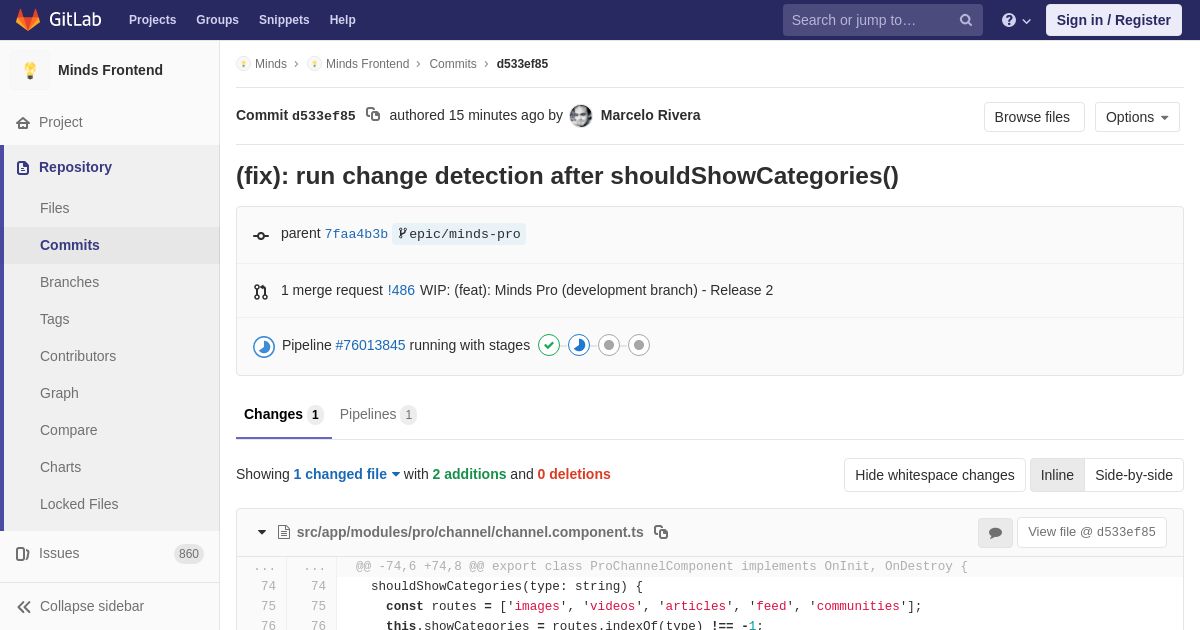
Task: Open src/app/modules/pro/channel/channel.component.ts file link
Action: click(x=470, y=532)
